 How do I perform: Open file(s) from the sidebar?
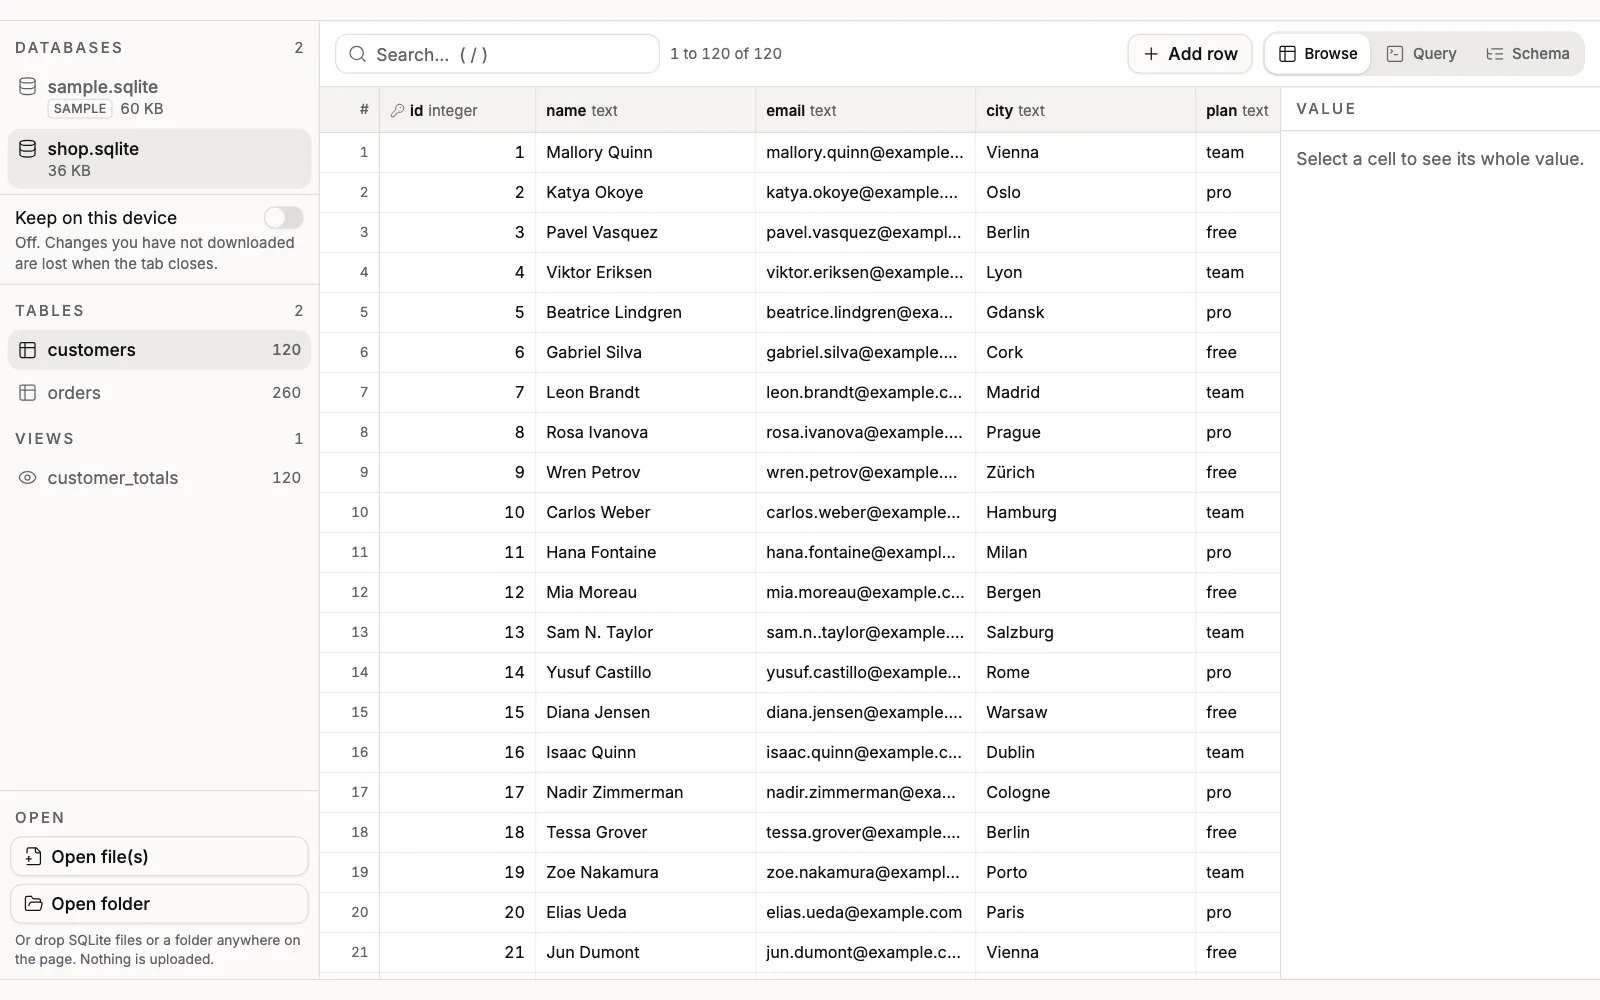pyautogui.click(x=159, y=857)
